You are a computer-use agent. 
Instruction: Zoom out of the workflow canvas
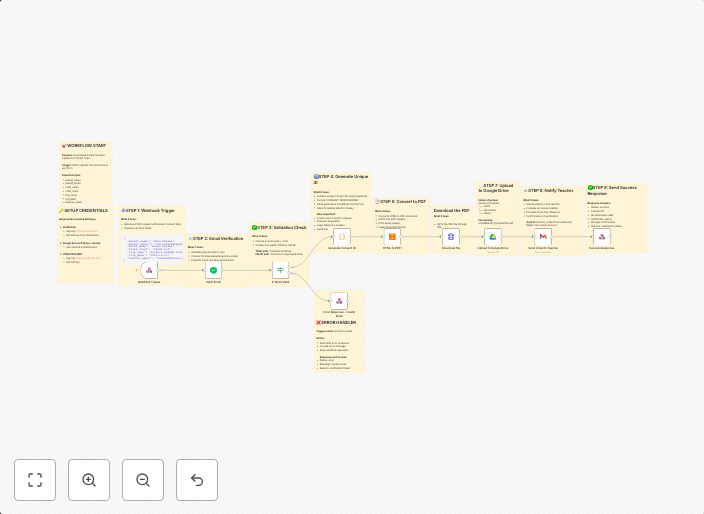point(143,480)
